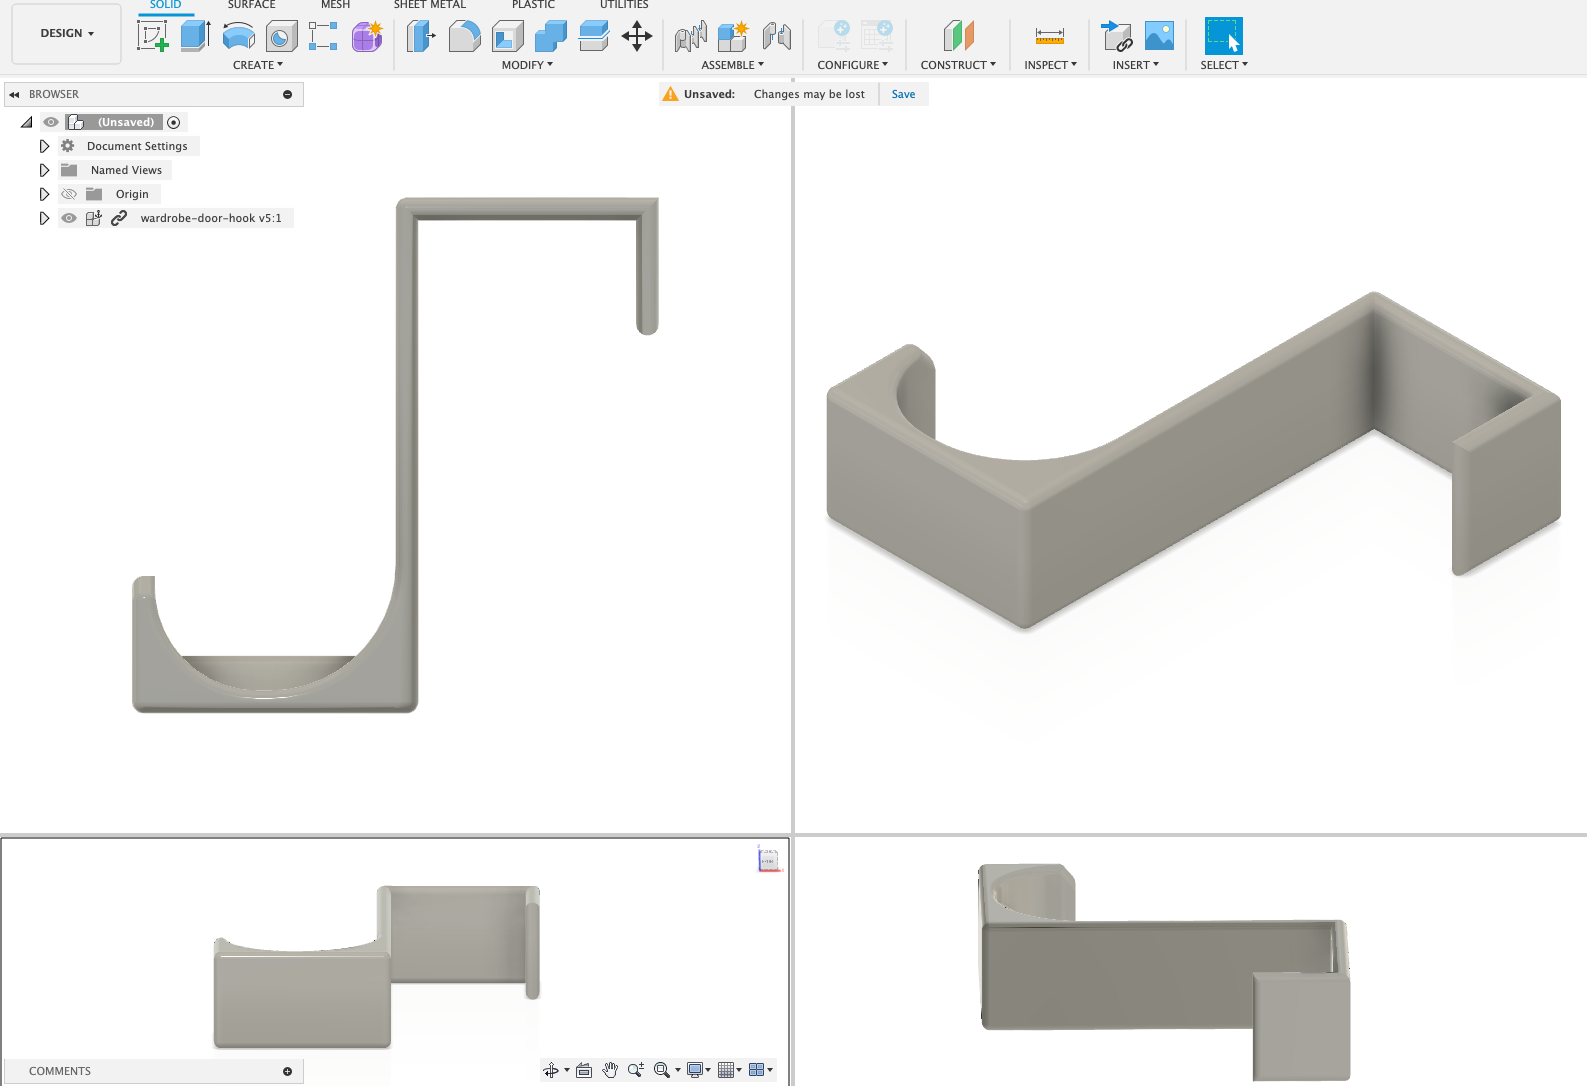
Task: Open the CONSTRUCT dropdown menu
Action: point(958,65)
